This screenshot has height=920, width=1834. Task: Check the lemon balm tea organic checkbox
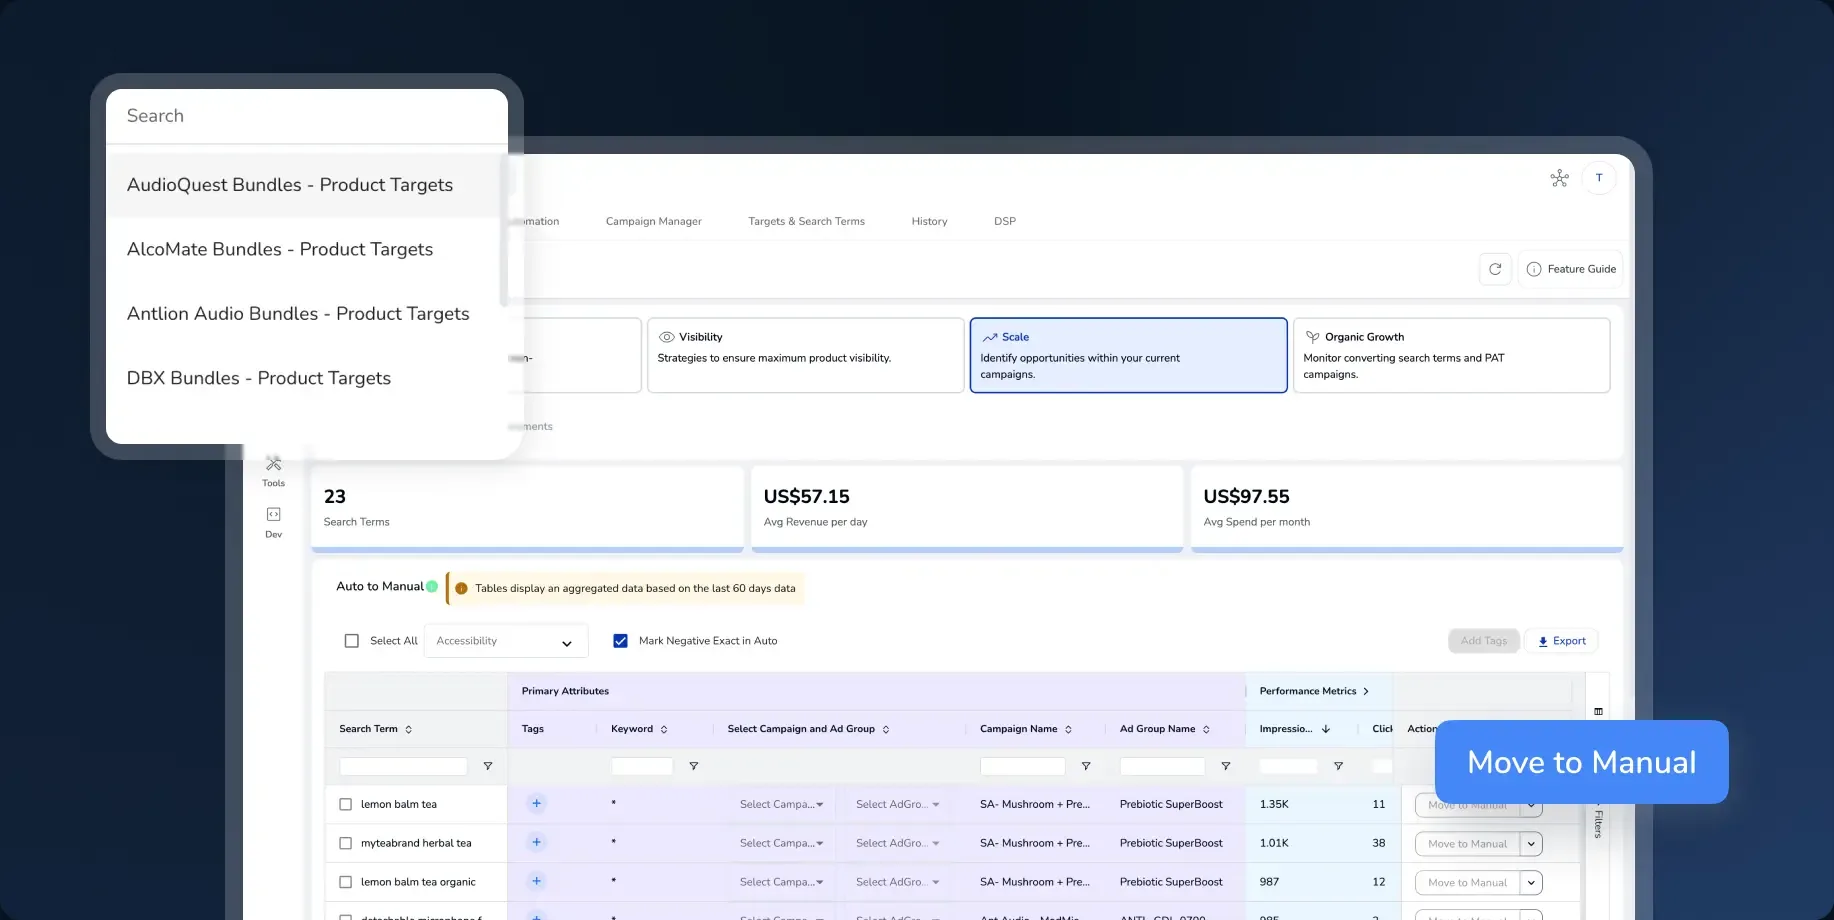click(x=345, y=882)
